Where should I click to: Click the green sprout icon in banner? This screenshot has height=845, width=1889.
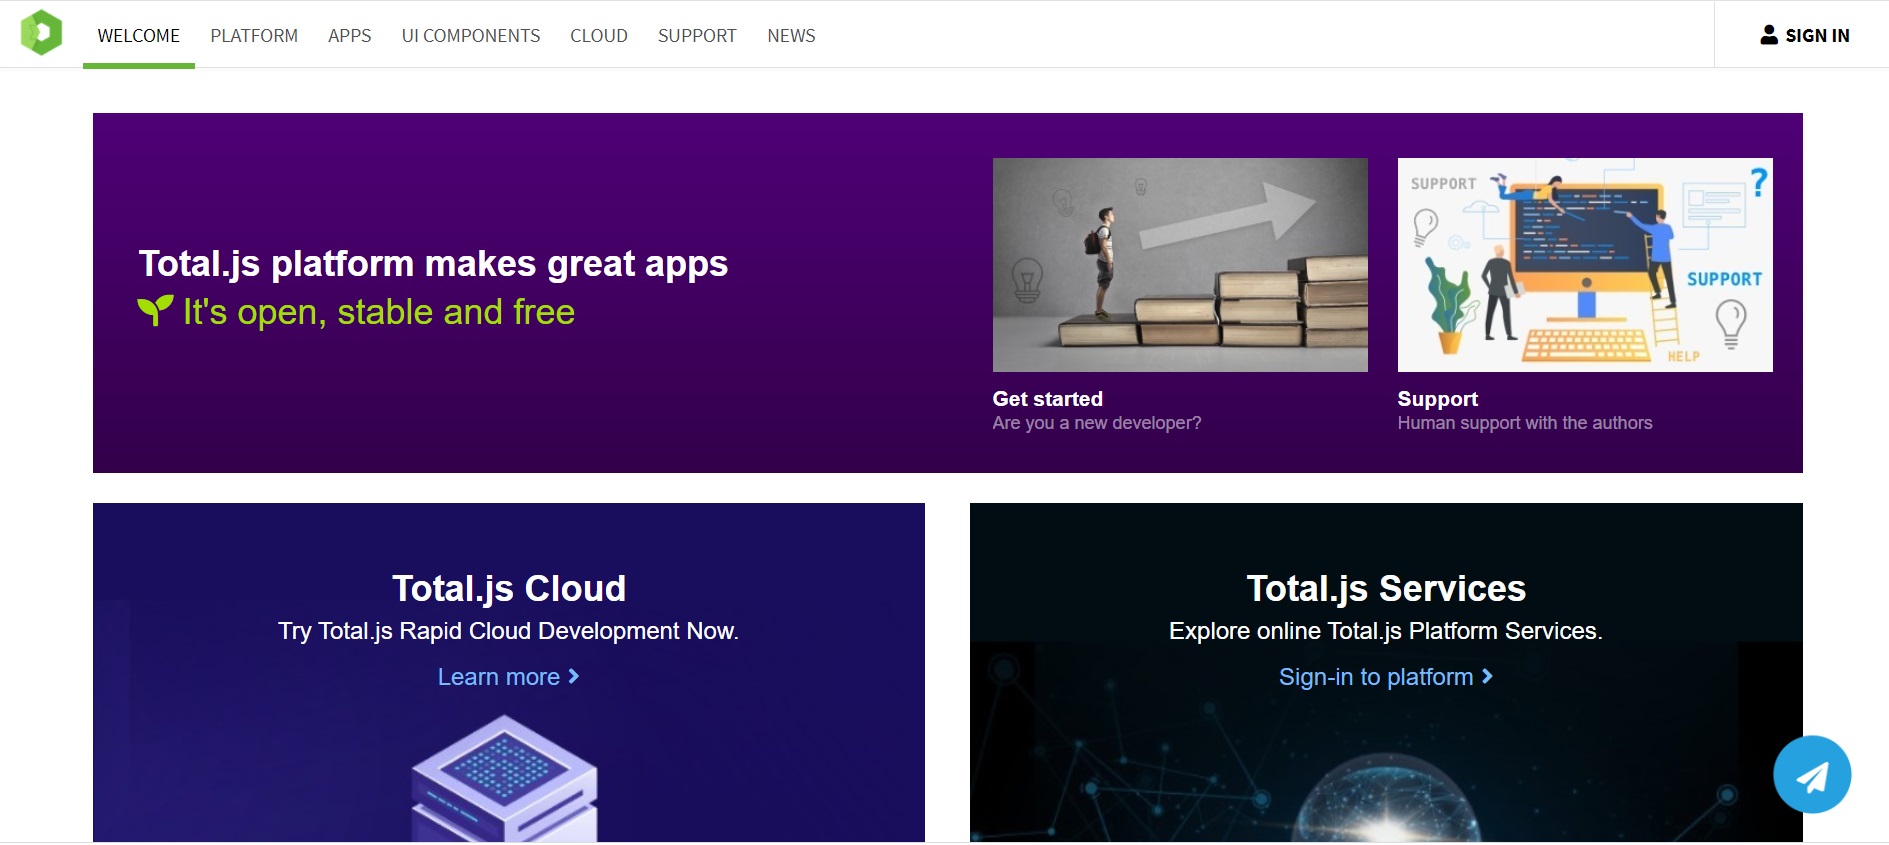(155, 311)
